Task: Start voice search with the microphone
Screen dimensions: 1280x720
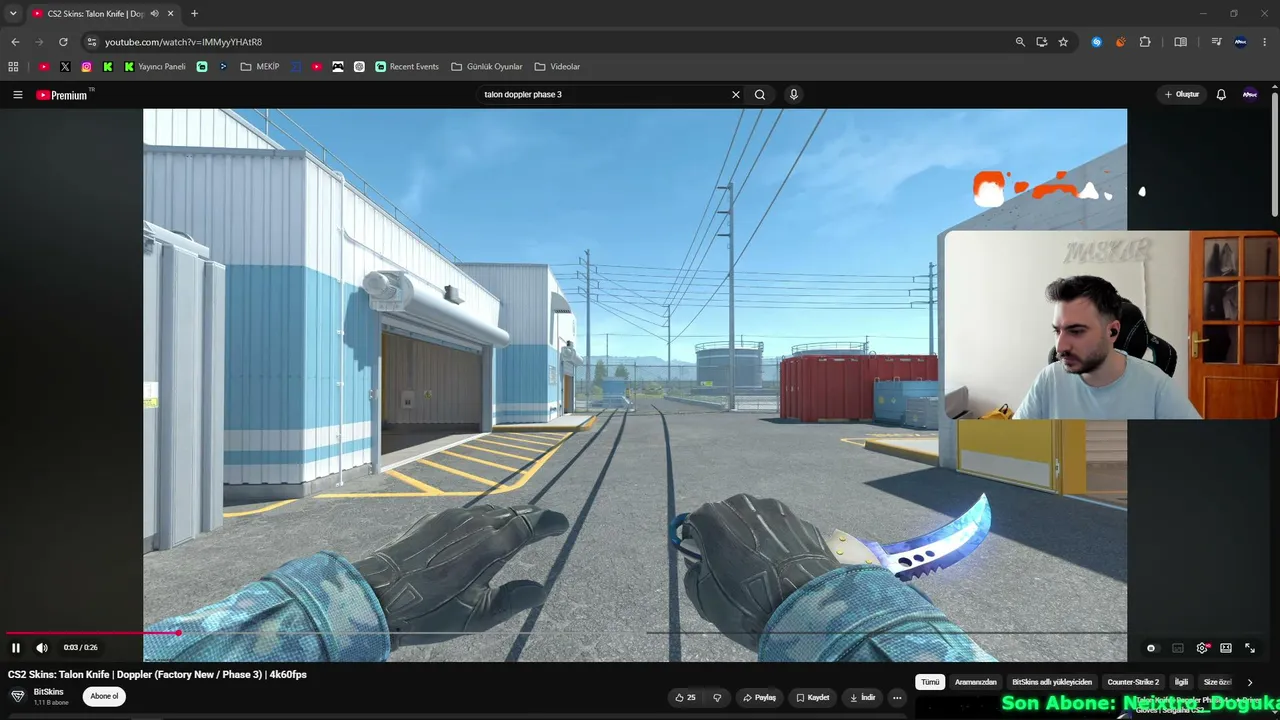Action: coord(794,95)
